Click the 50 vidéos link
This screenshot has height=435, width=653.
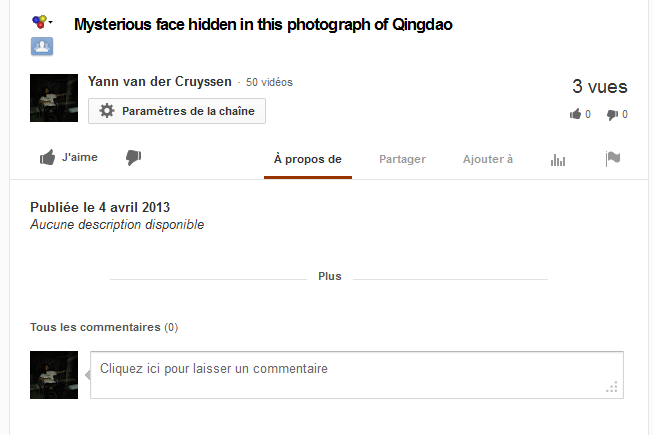[x=269, y=82]
